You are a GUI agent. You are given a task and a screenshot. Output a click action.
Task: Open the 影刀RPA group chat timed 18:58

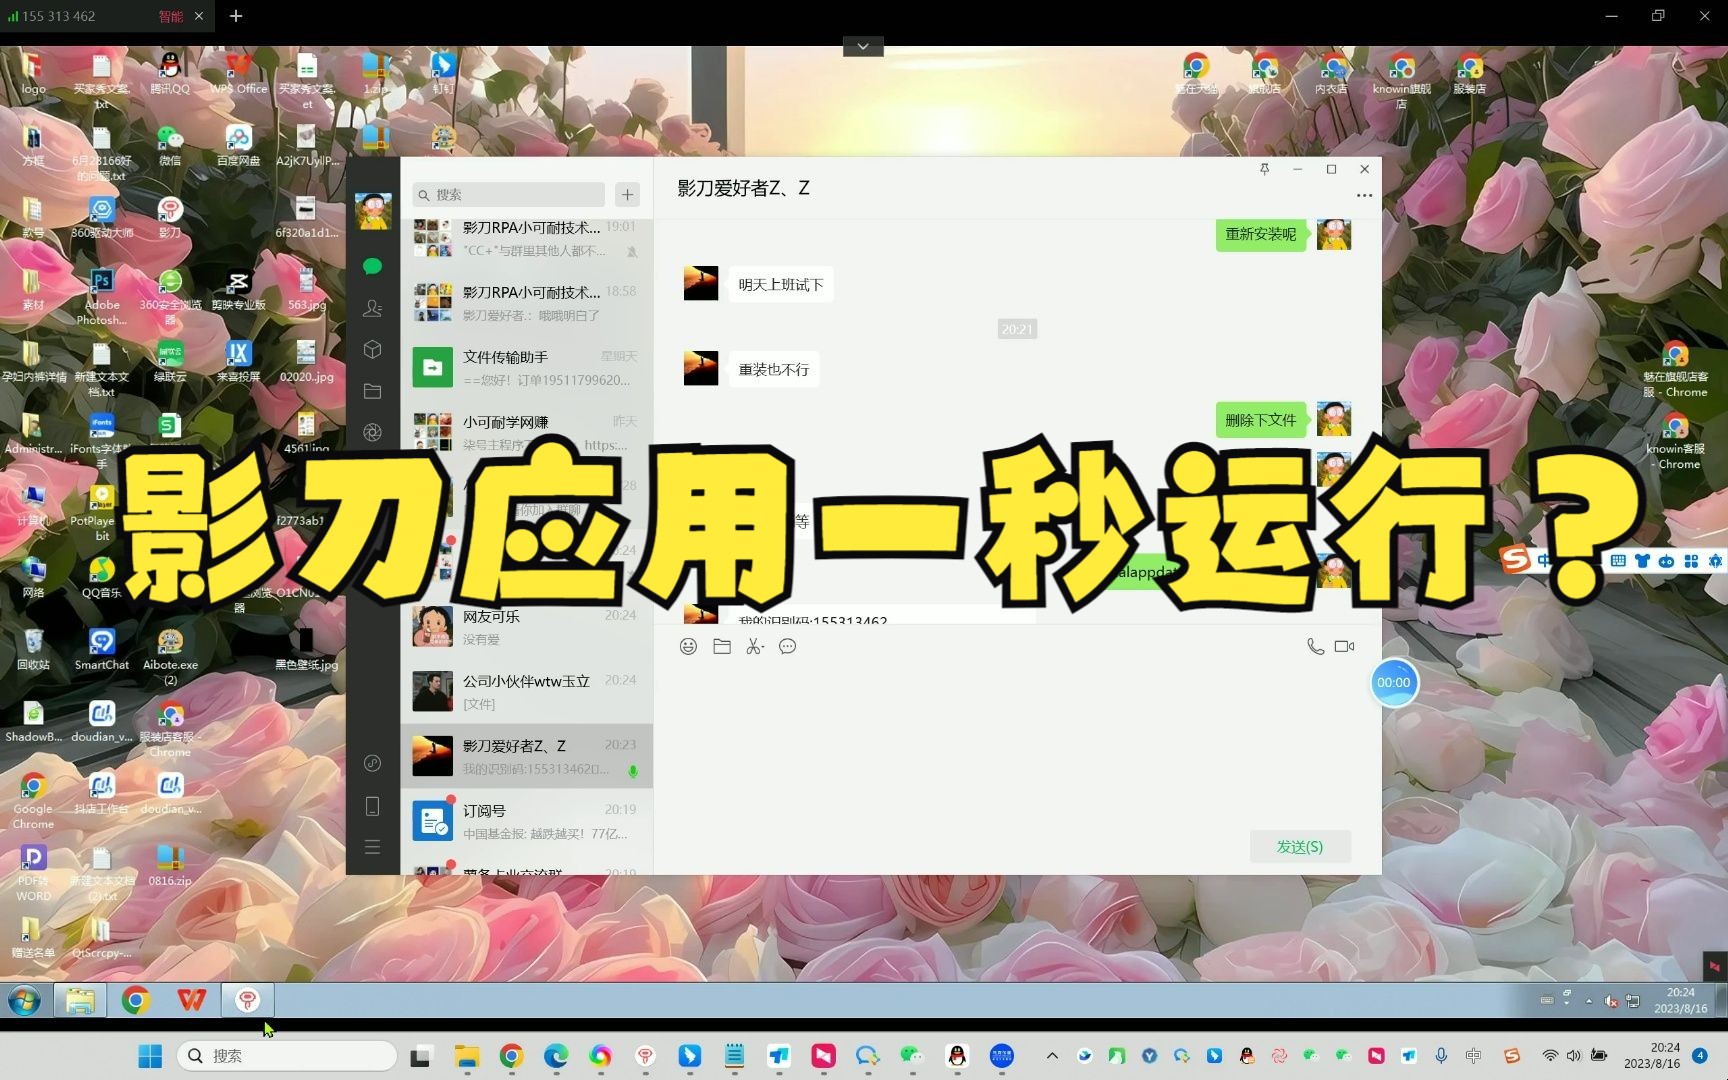(x=527, y=302)
